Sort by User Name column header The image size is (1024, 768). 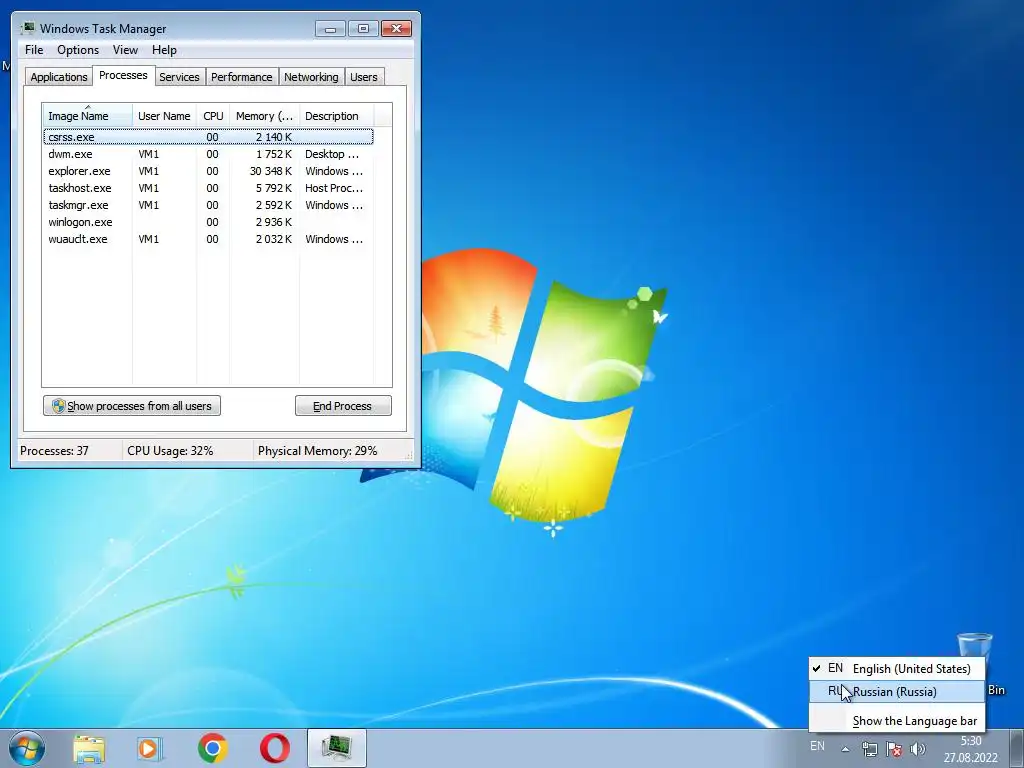pos(165,116)
